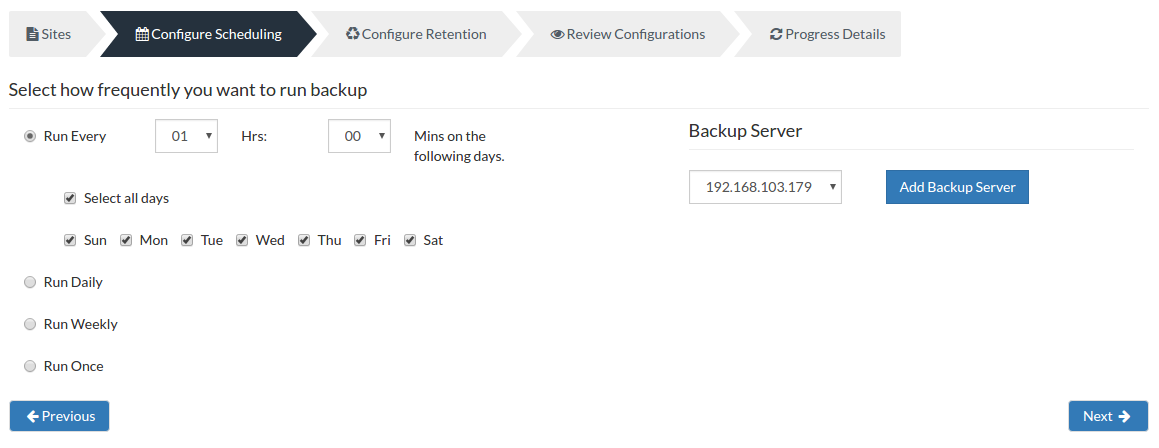Click the Add Backup Server button
Viewport: 1159px width, 448px height.
point(957,187)
